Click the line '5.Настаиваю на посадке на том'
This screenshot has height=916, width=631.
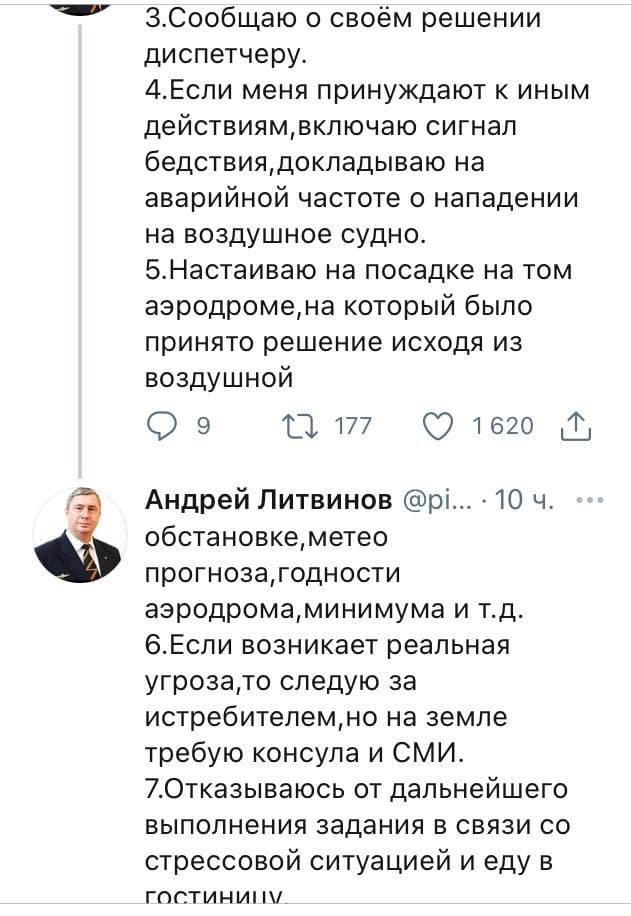(359, 271)
